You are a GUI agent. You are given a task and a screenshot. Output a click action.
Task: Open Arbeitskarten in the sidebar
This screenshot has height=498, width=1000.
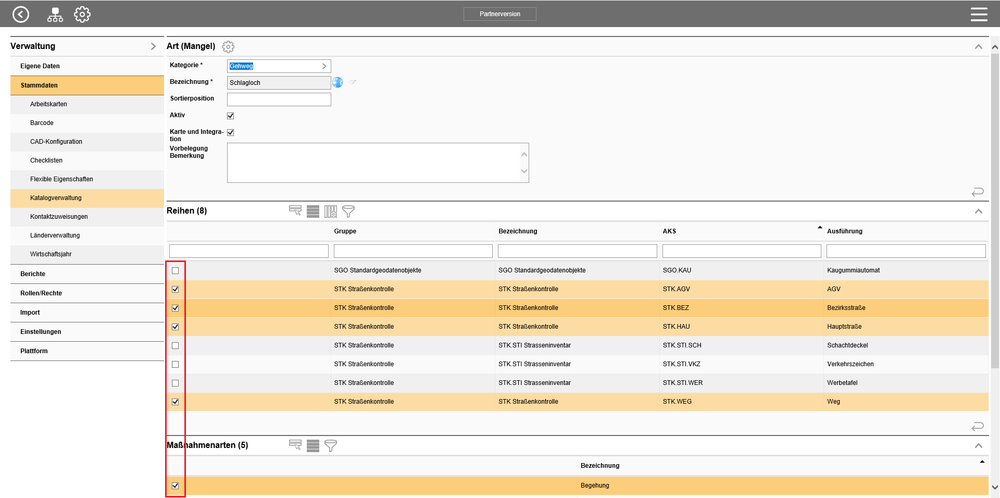[x=49, y=104]
